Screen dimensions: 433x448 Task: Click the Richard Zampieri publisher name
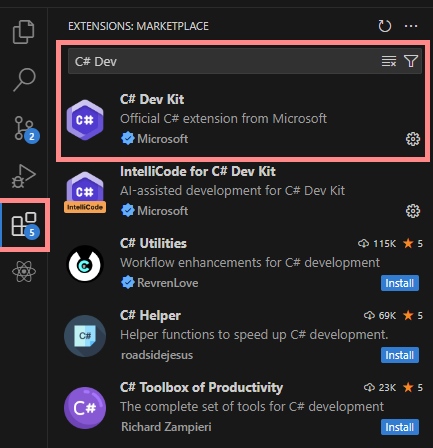tap(166, 427)
